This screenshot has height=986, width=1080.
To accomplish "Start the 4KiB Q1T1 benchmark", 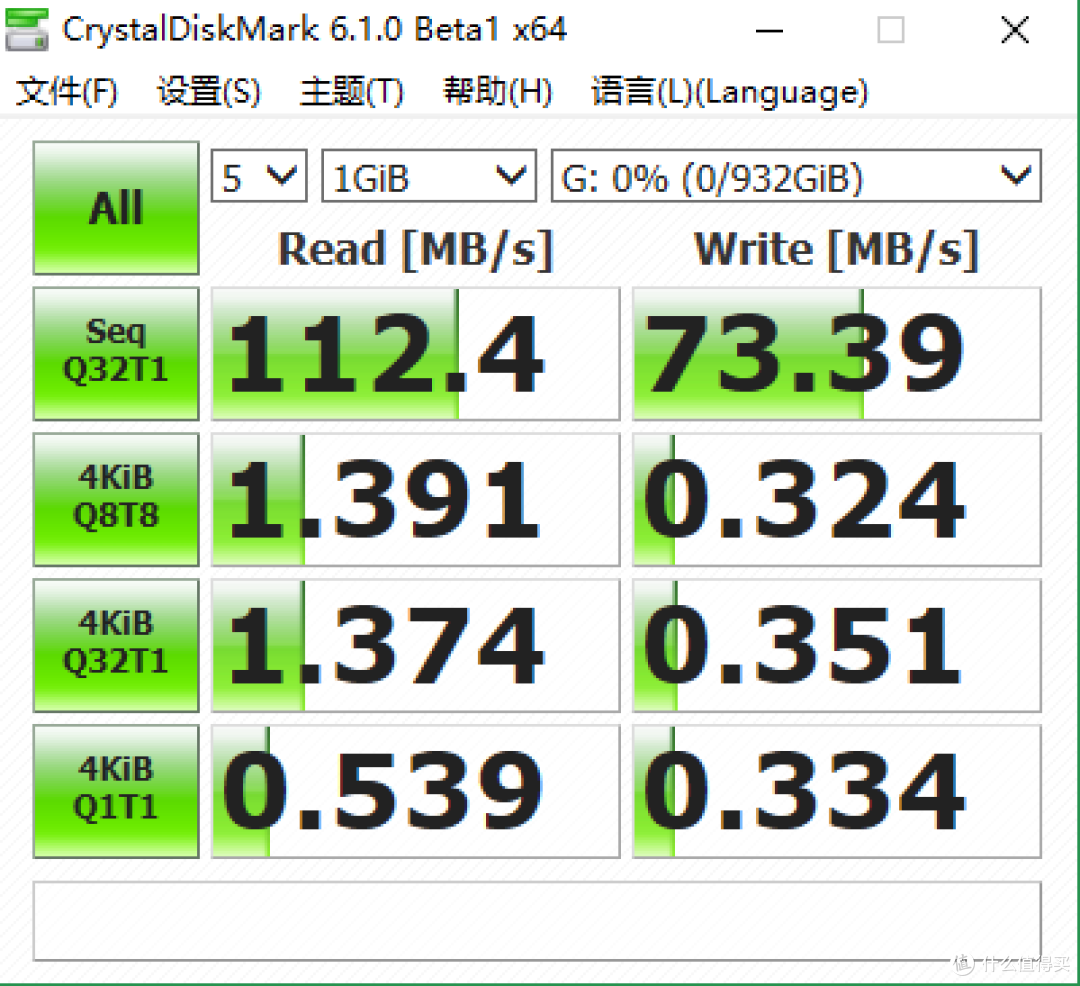I will pos(116,791).
